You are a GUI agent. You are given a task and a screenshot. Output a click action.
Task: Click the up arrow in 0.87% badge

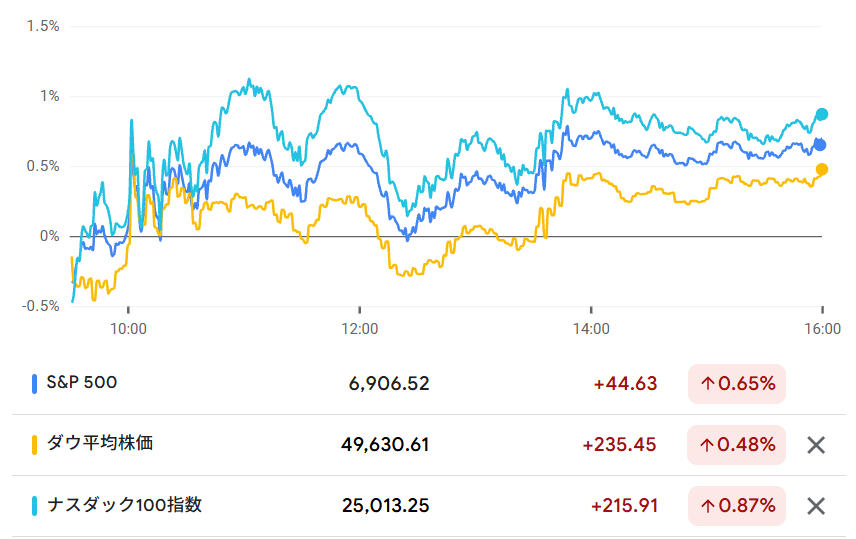[706, 506]
